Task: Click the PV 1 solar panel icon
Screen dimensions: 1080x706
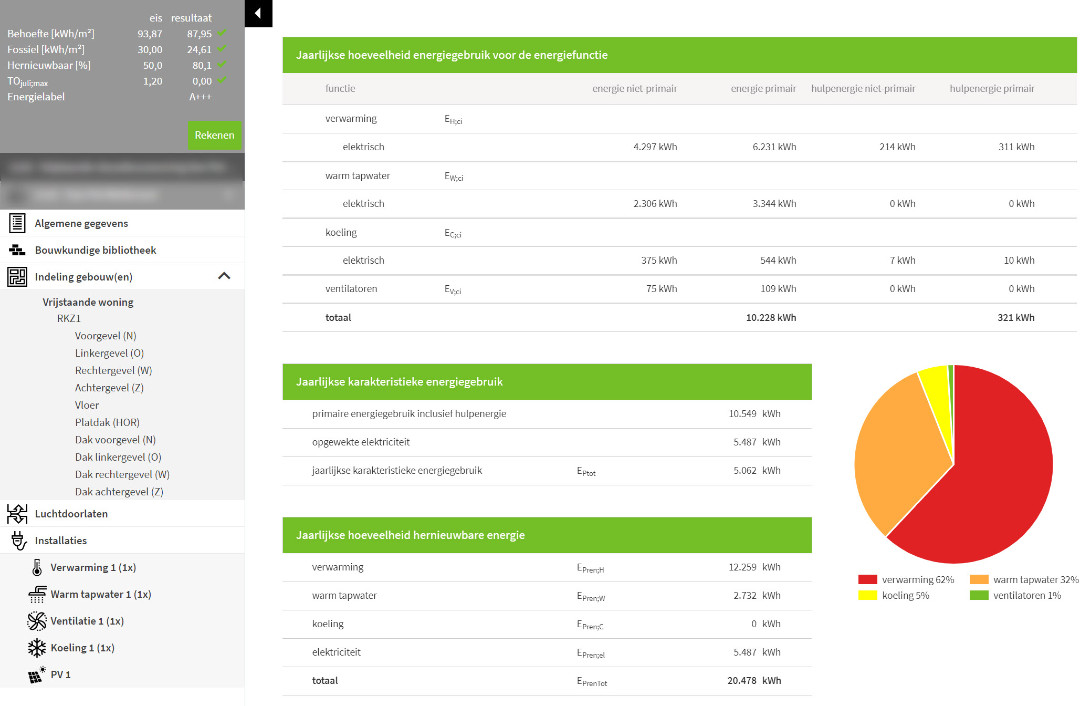Action: click(x=36, y=675)
